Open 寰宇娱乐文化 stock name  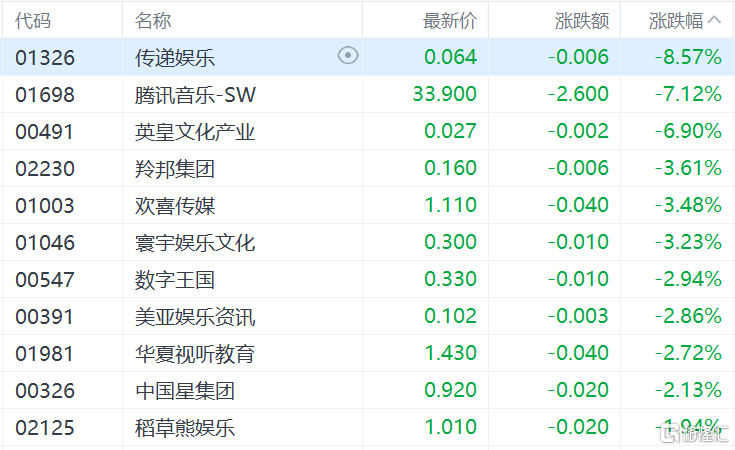click(195, 243)
